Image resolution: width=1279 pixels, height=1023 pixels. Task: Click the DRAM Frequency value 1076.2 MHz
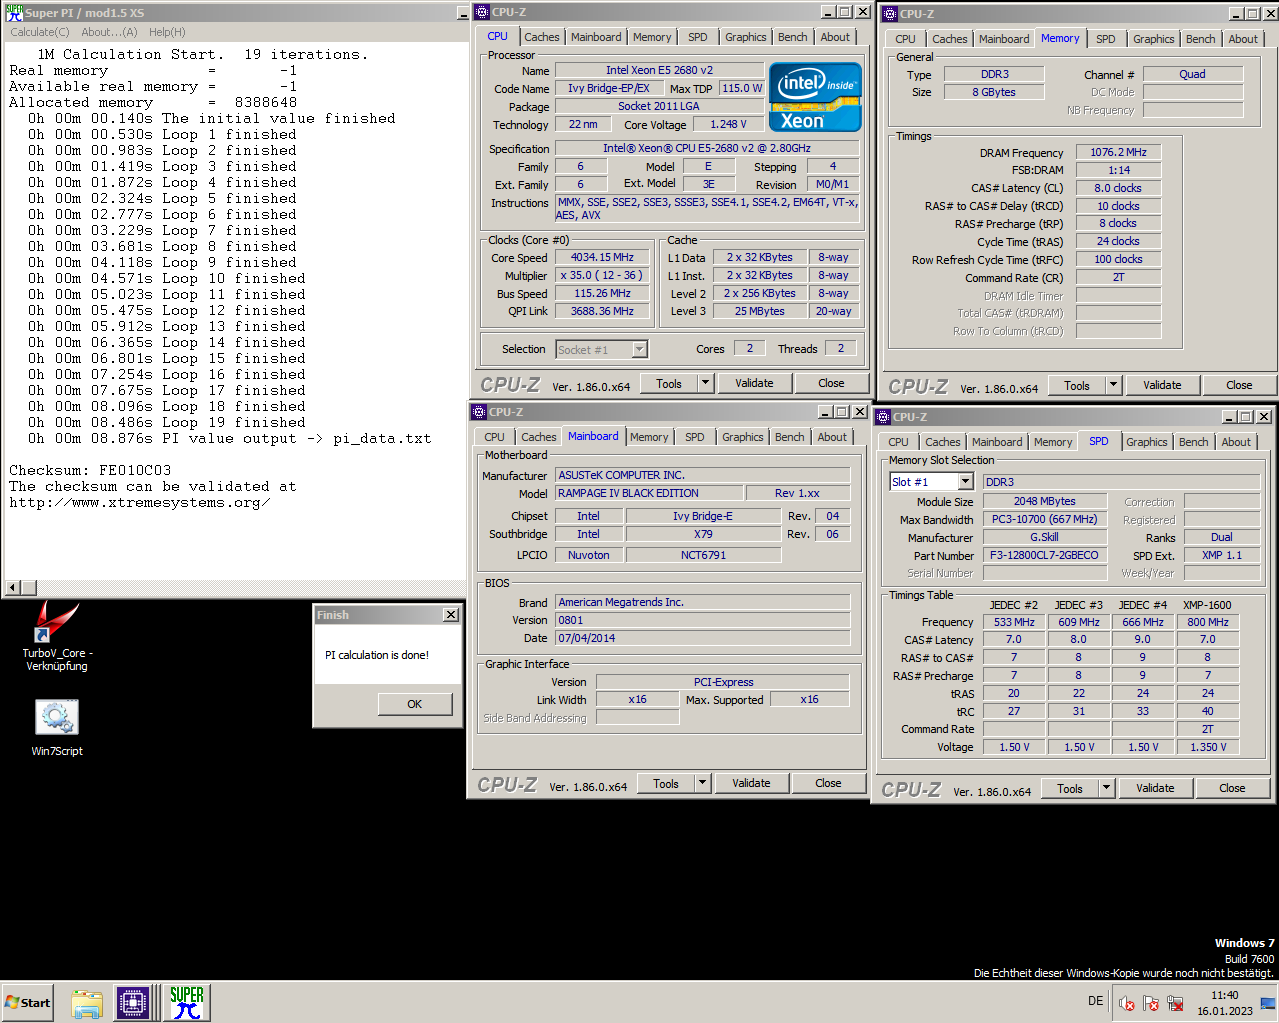tap(1119, 152)
